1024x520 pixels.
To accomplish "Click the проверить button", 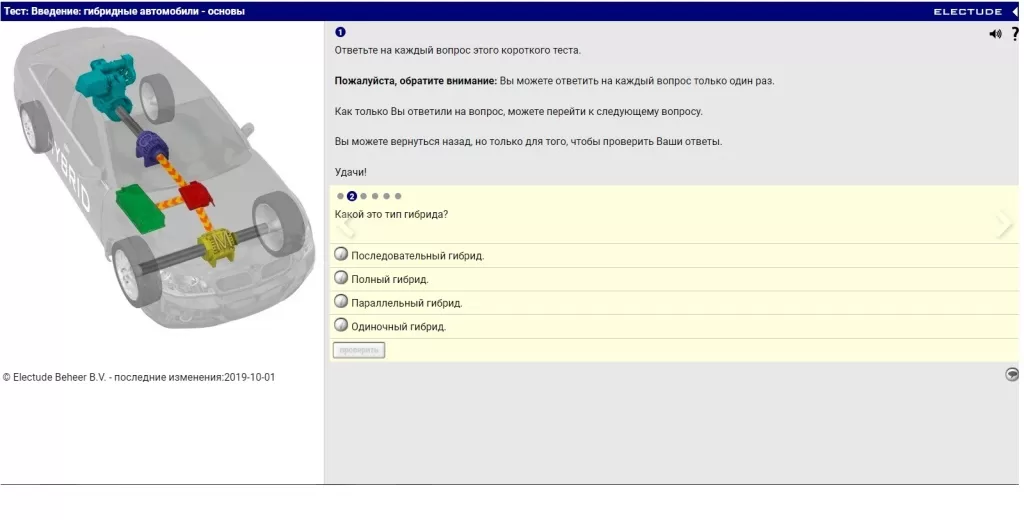I will pyautogui.click(x=359, y=350).
